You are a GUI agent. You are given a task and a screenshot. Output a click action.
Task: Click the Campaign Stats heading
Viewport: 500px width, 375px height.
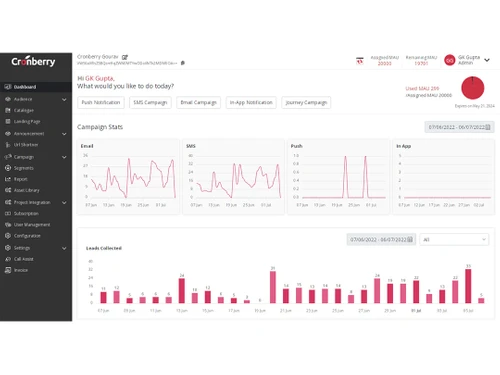tap(100, 127)
